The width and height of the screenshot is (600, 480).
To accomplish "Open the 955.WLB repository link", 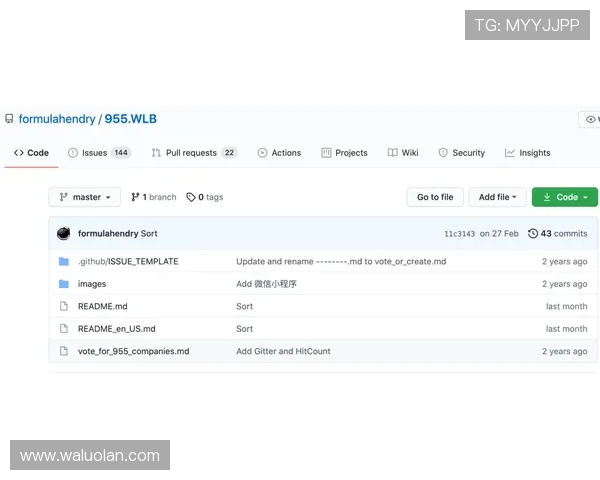I will point(131,119).
